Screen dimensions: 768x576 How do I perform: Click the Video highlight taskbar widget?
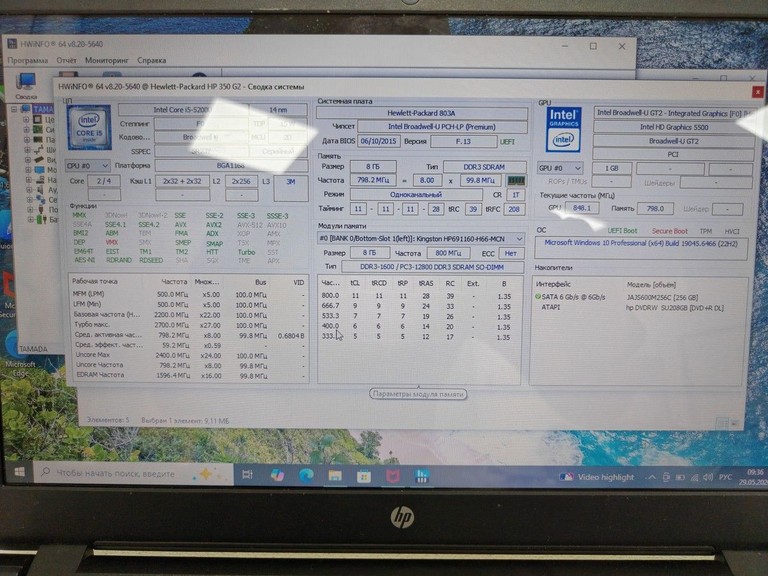(597, 477)
